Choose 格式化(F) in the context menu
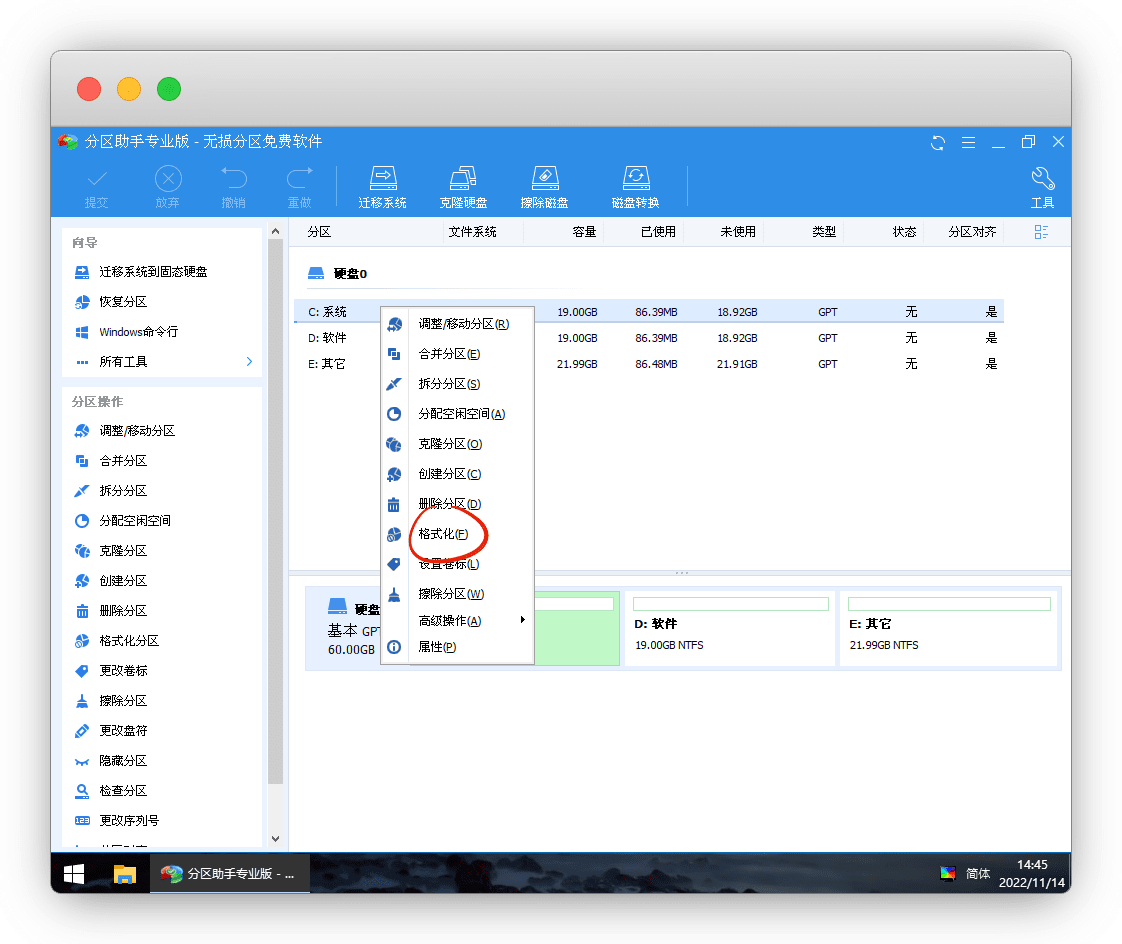 [443, 534]
